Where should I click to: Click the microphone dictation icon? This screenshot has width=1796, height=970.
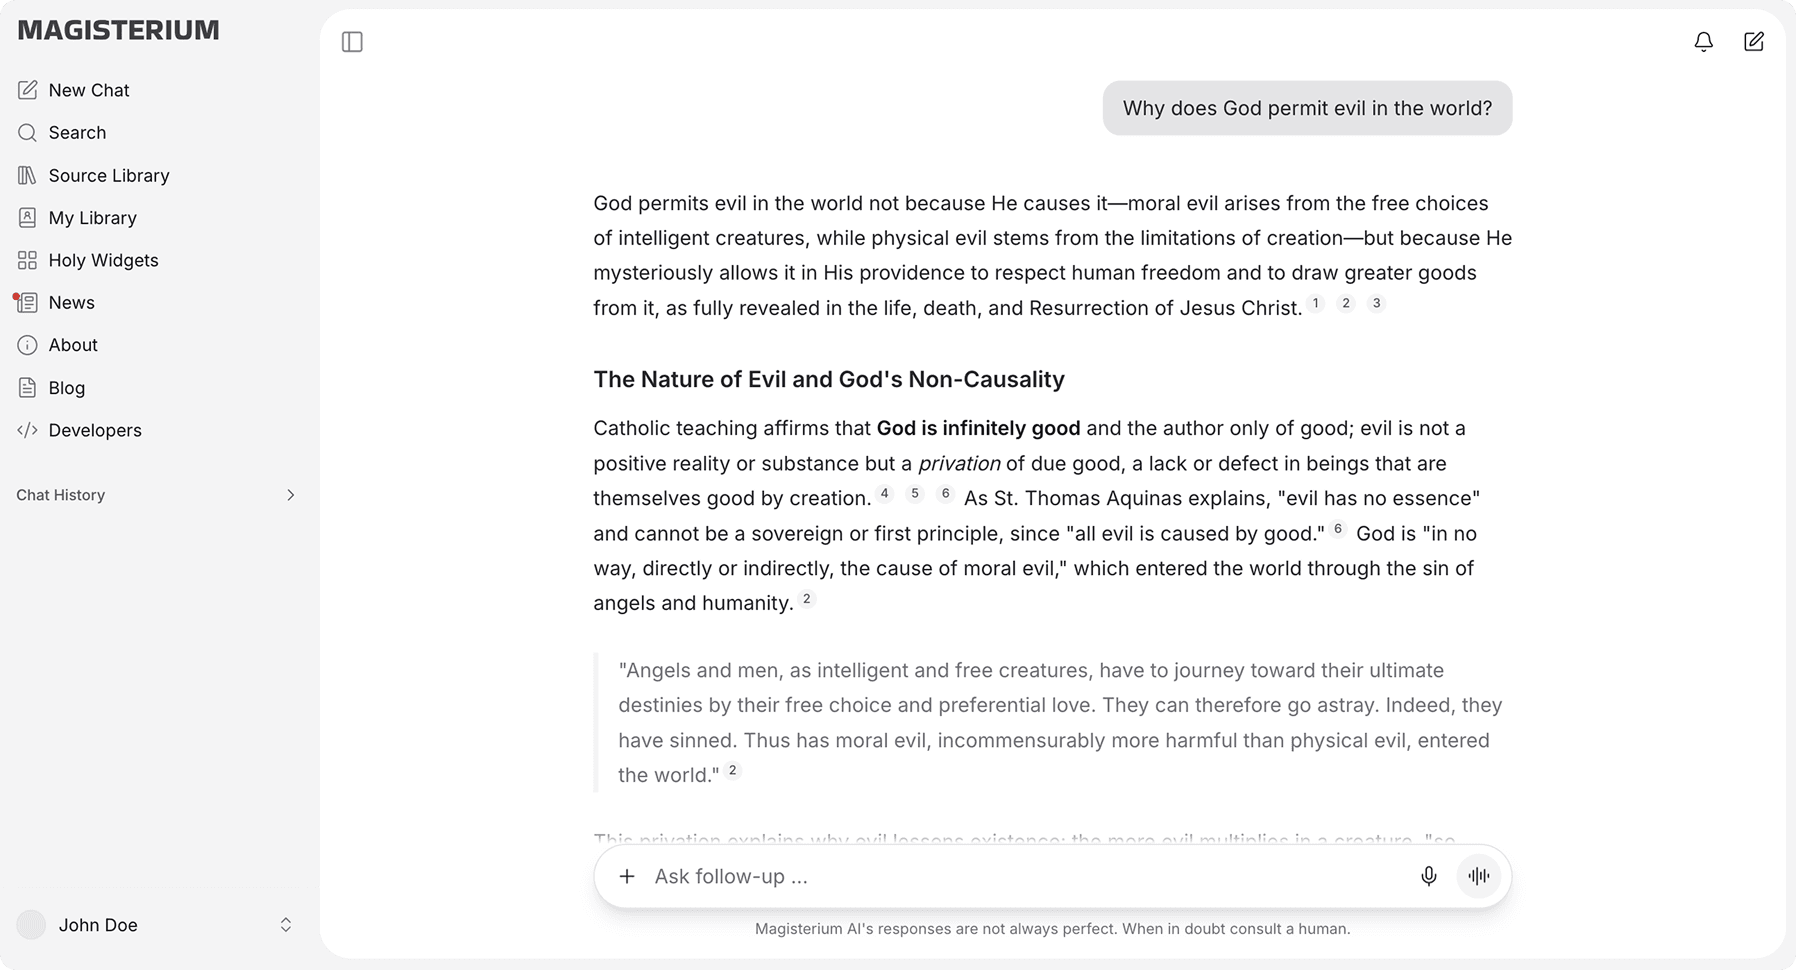1429,876
